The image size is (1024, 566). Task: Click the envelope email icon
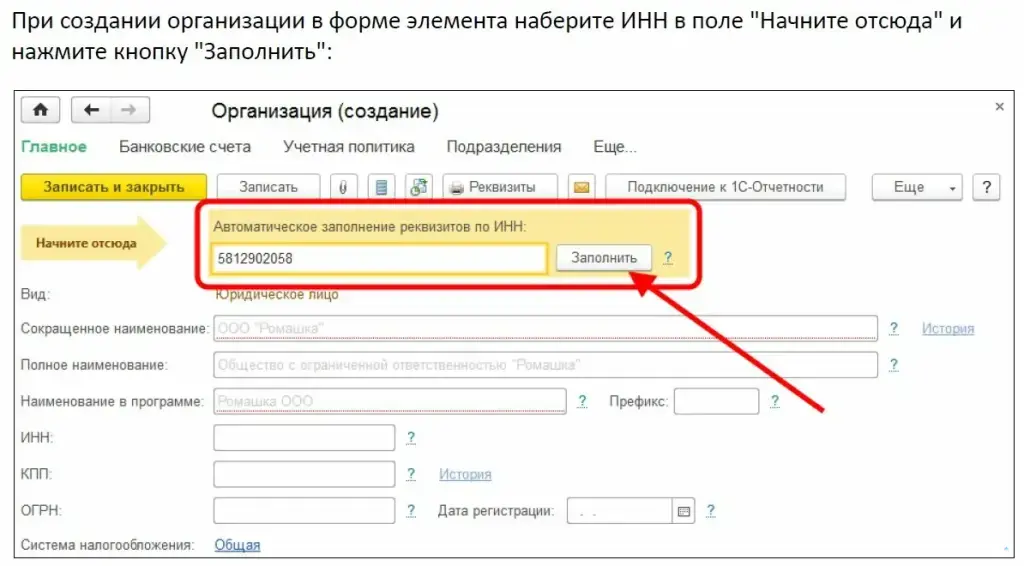click(x=581, y=187)
